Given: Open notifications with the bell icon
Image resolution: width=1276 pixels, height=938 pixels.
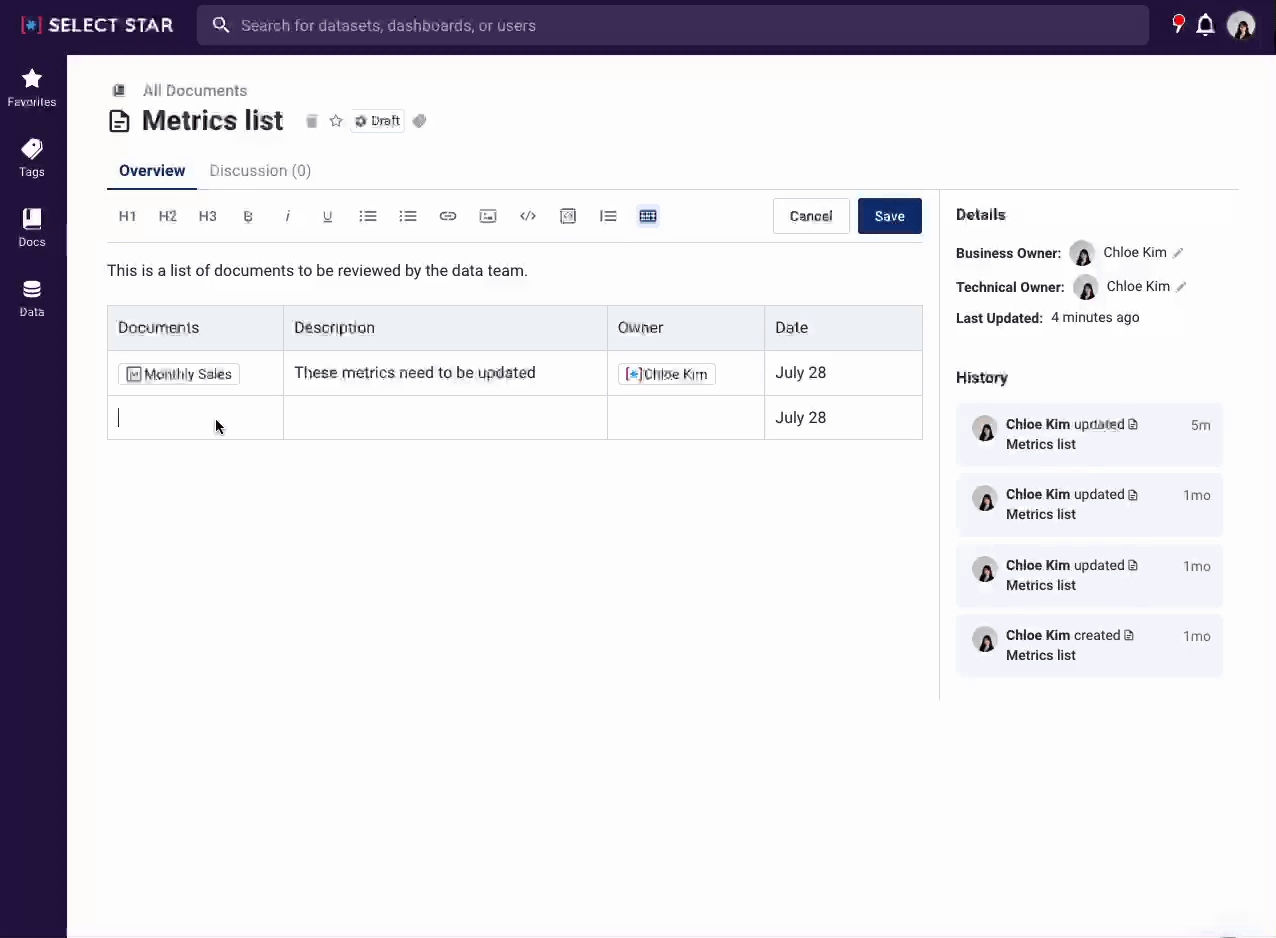Looking at the screenshot, I should click(1205, 25).
